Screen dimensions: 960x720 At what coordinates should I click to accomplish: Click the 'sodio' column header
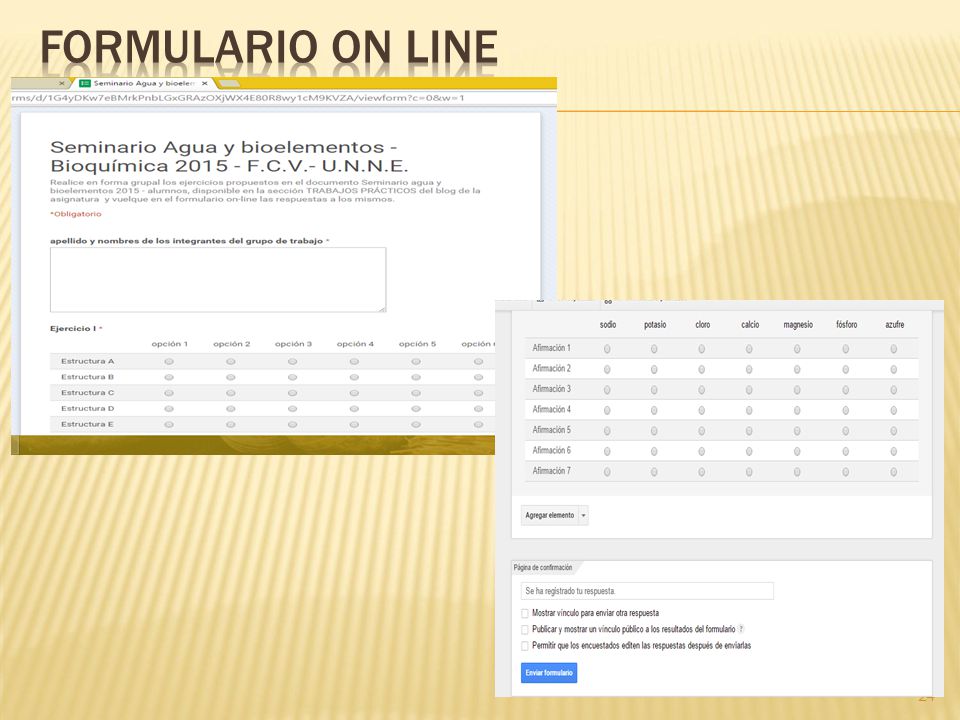(x=608, y=324)
